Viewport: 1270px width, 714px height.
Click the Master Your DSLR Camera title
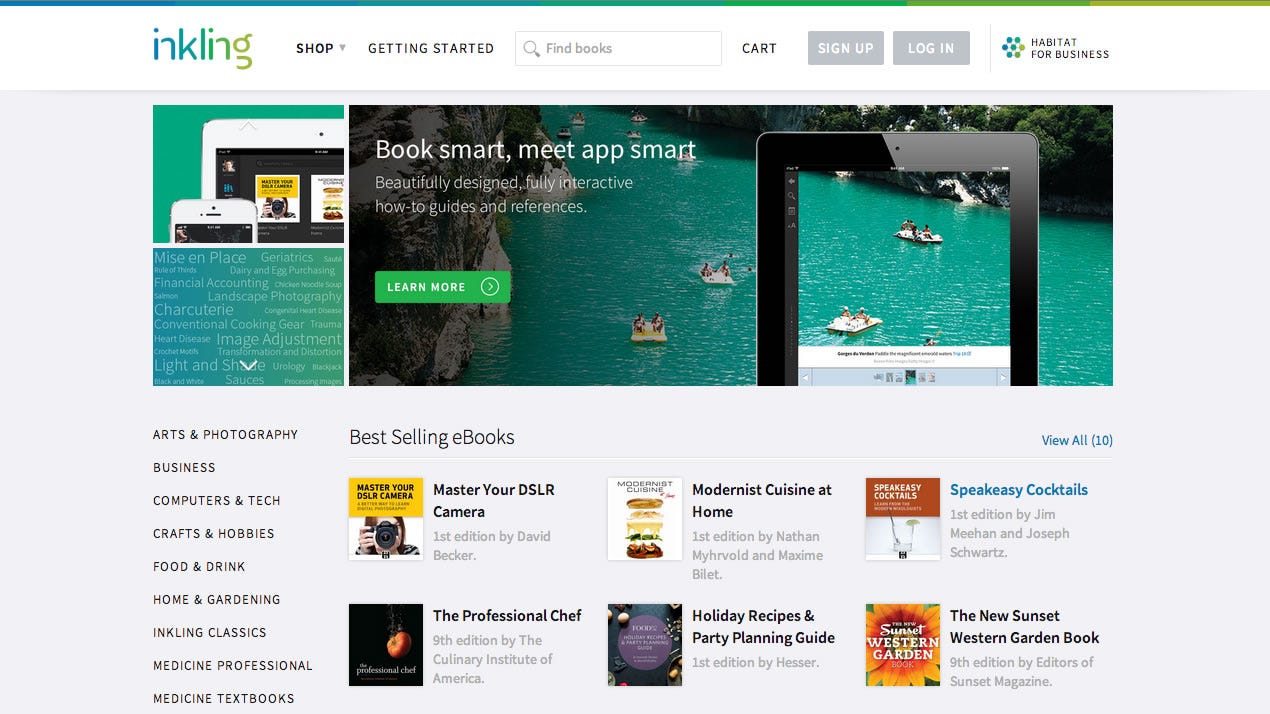(x=494, y=500)
